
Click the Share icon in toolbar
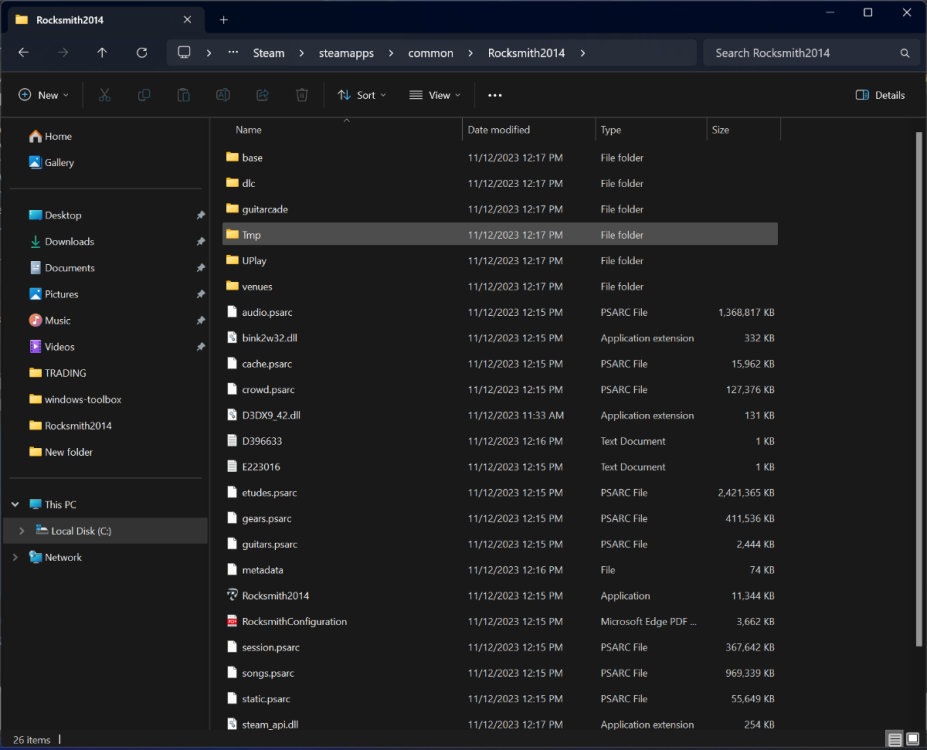(262, 95)
